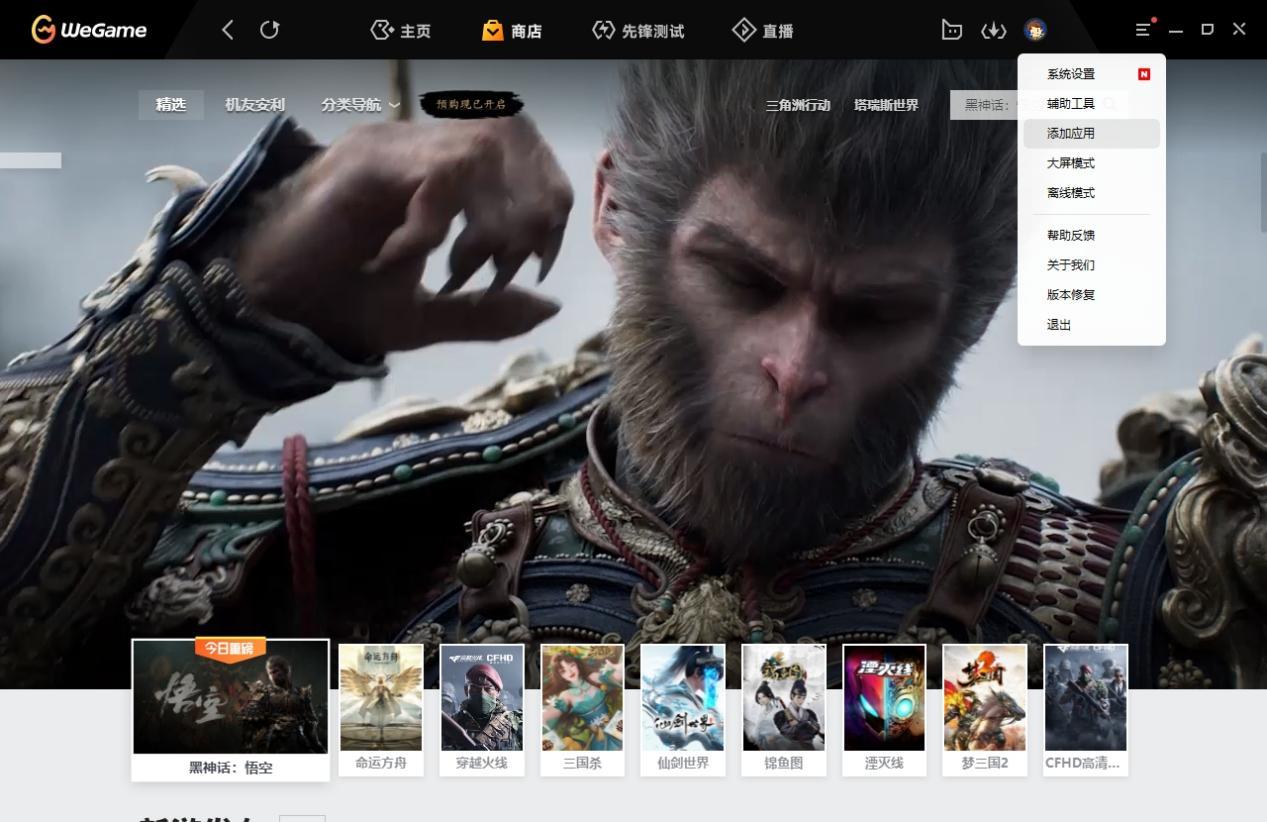This screenshot has width=1267, height=822.
Task: Click the red N badge beside 系统设置
Action: 1144,74
